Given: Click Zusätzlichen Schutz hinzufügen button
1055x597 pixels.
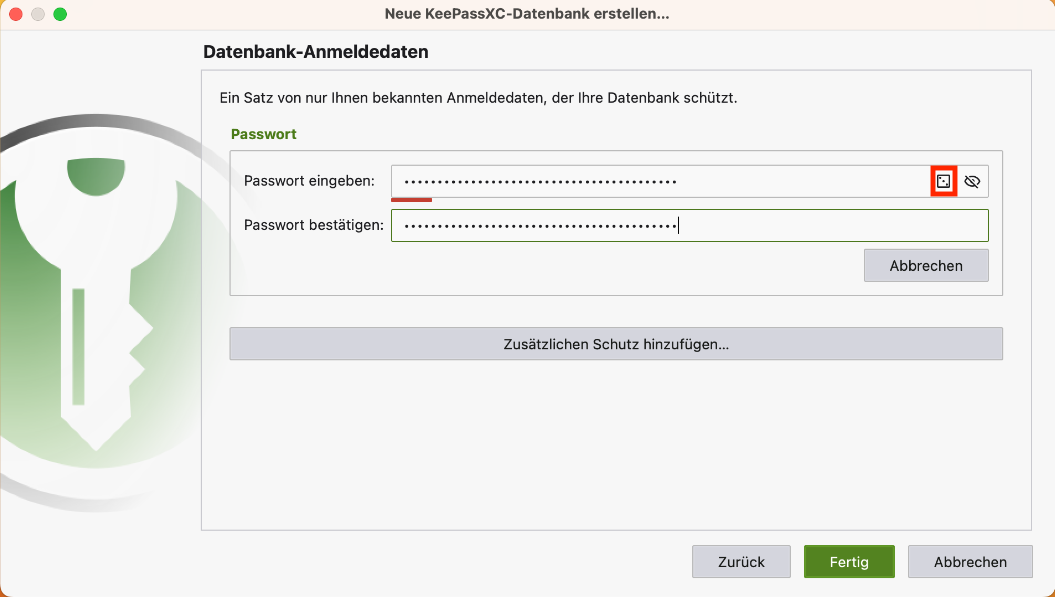Looking at the screenshot, I should pos(616,344).
